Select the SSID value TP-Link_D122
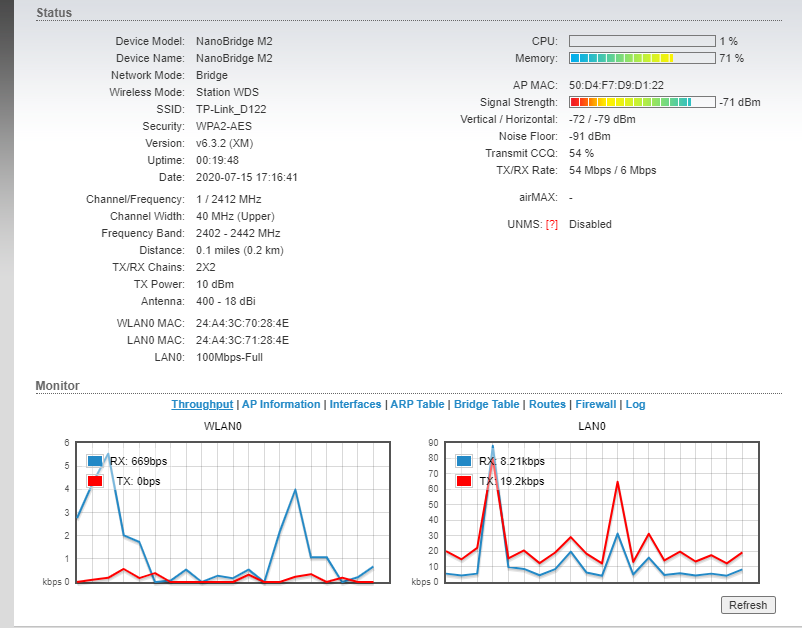802x628 pixels. tap(231, 109)
